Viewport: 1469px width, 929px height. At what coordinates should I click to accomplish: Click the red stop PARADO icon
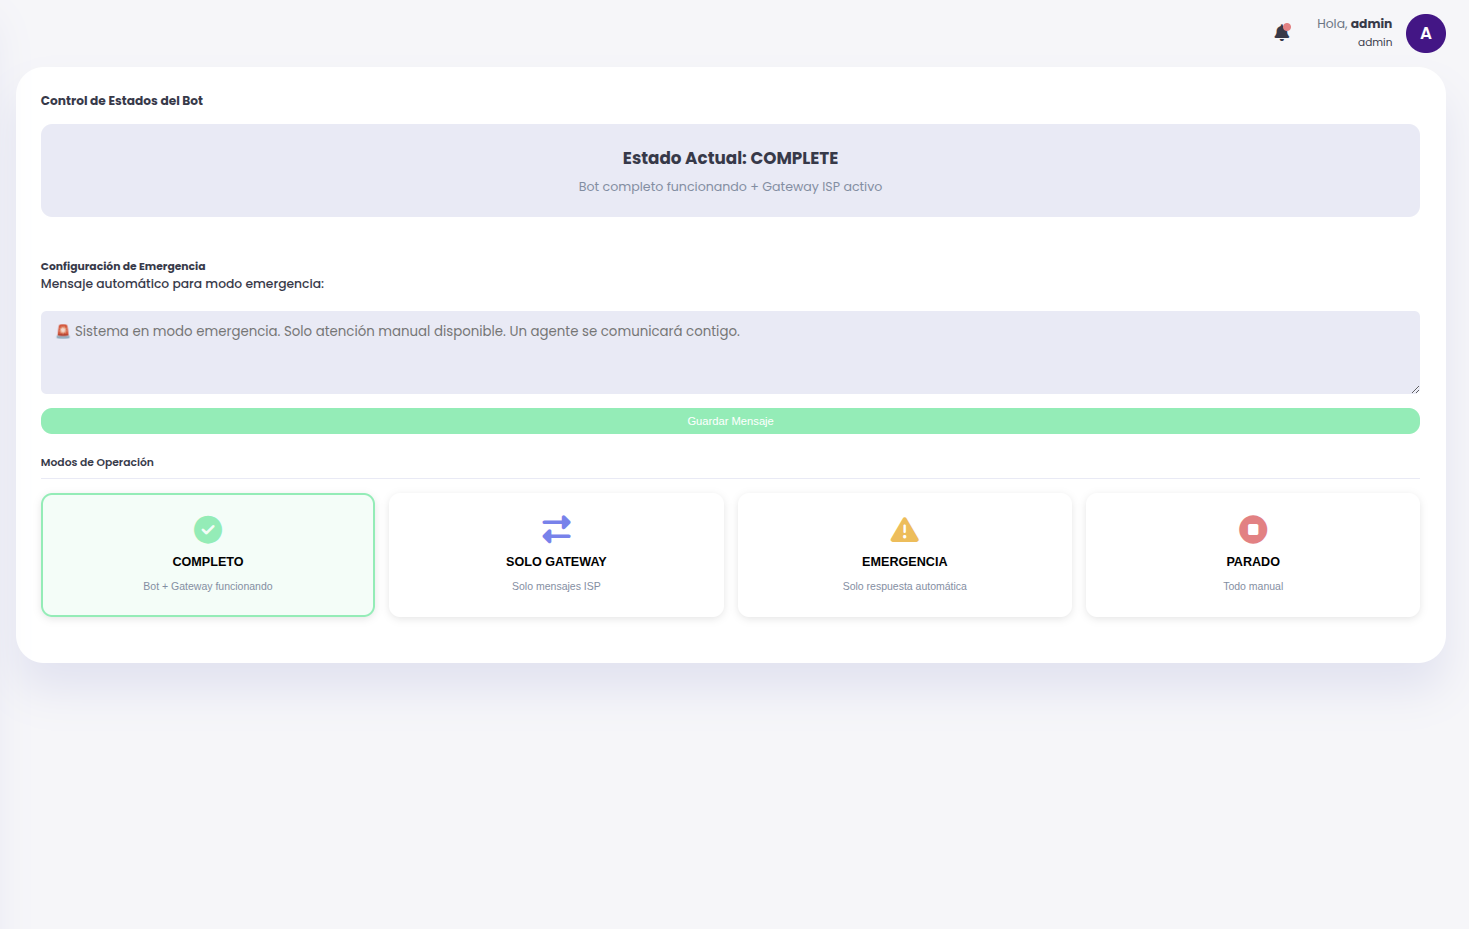1253,529
